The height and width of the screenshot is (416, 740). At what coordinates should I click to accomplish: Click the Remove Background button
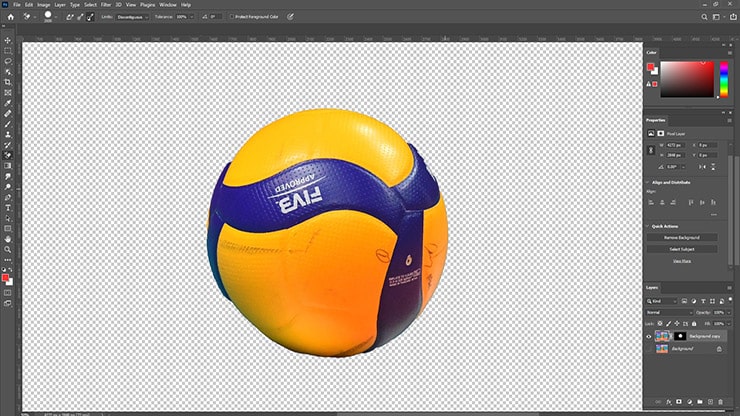[x=681, y=237]
